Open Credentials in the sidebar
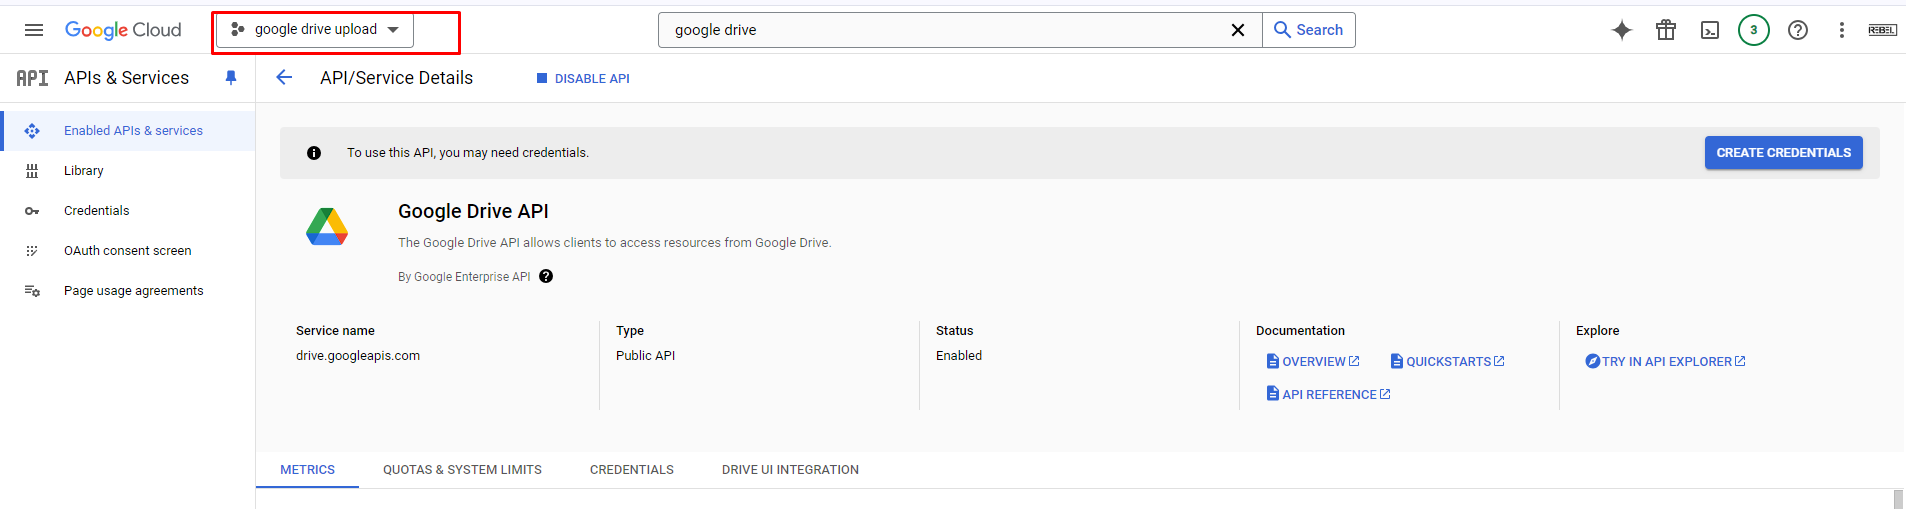 coord(128,211)
